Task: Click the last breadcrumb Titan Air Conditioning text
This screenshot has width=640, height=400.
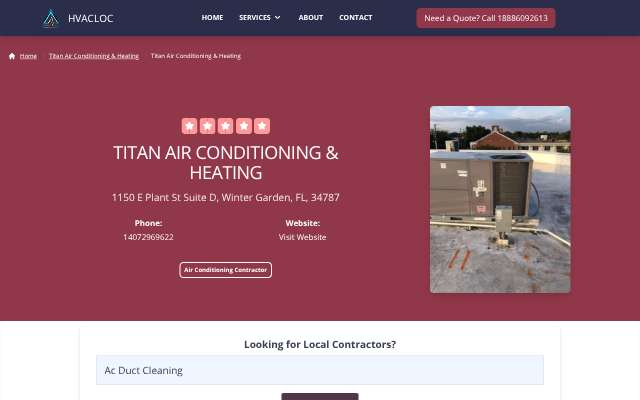Action: coord(196,56)
